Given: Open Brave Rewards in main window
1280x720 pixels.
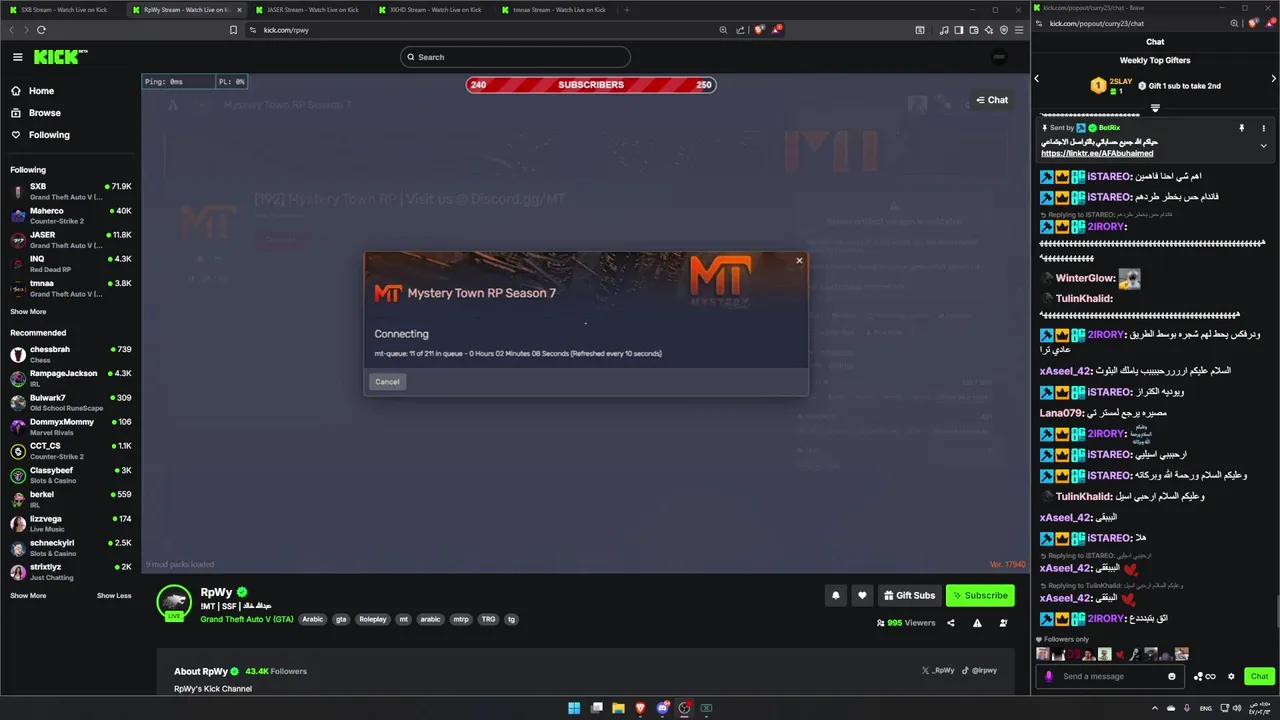Looking at the screenshot, I should click(x=776, y=30).
